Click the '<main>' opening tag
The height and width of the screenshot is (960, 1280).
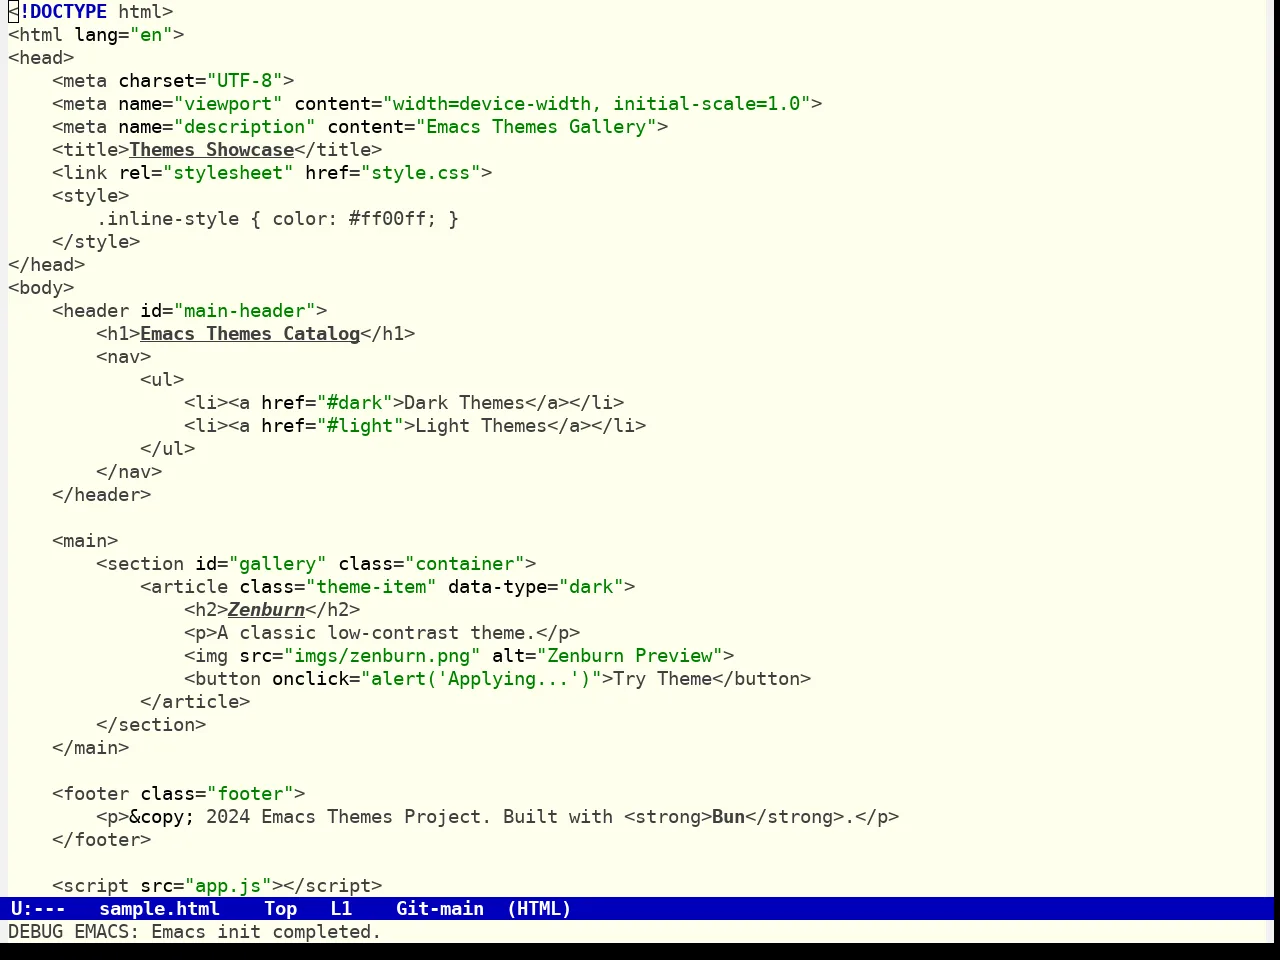tap(85, 541)
